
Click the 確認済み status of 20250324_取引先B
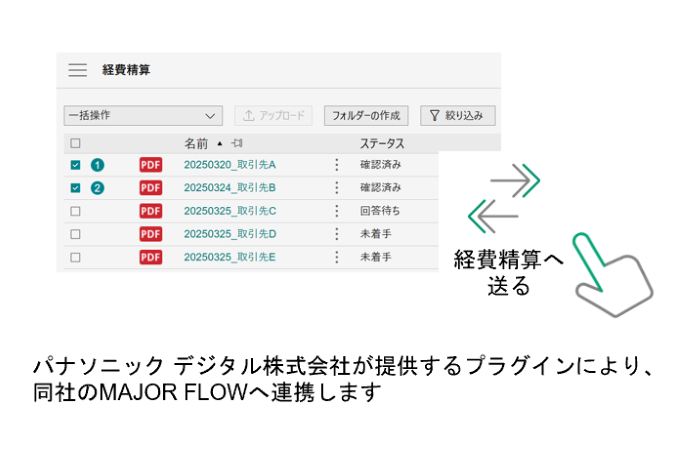(380, 188)
